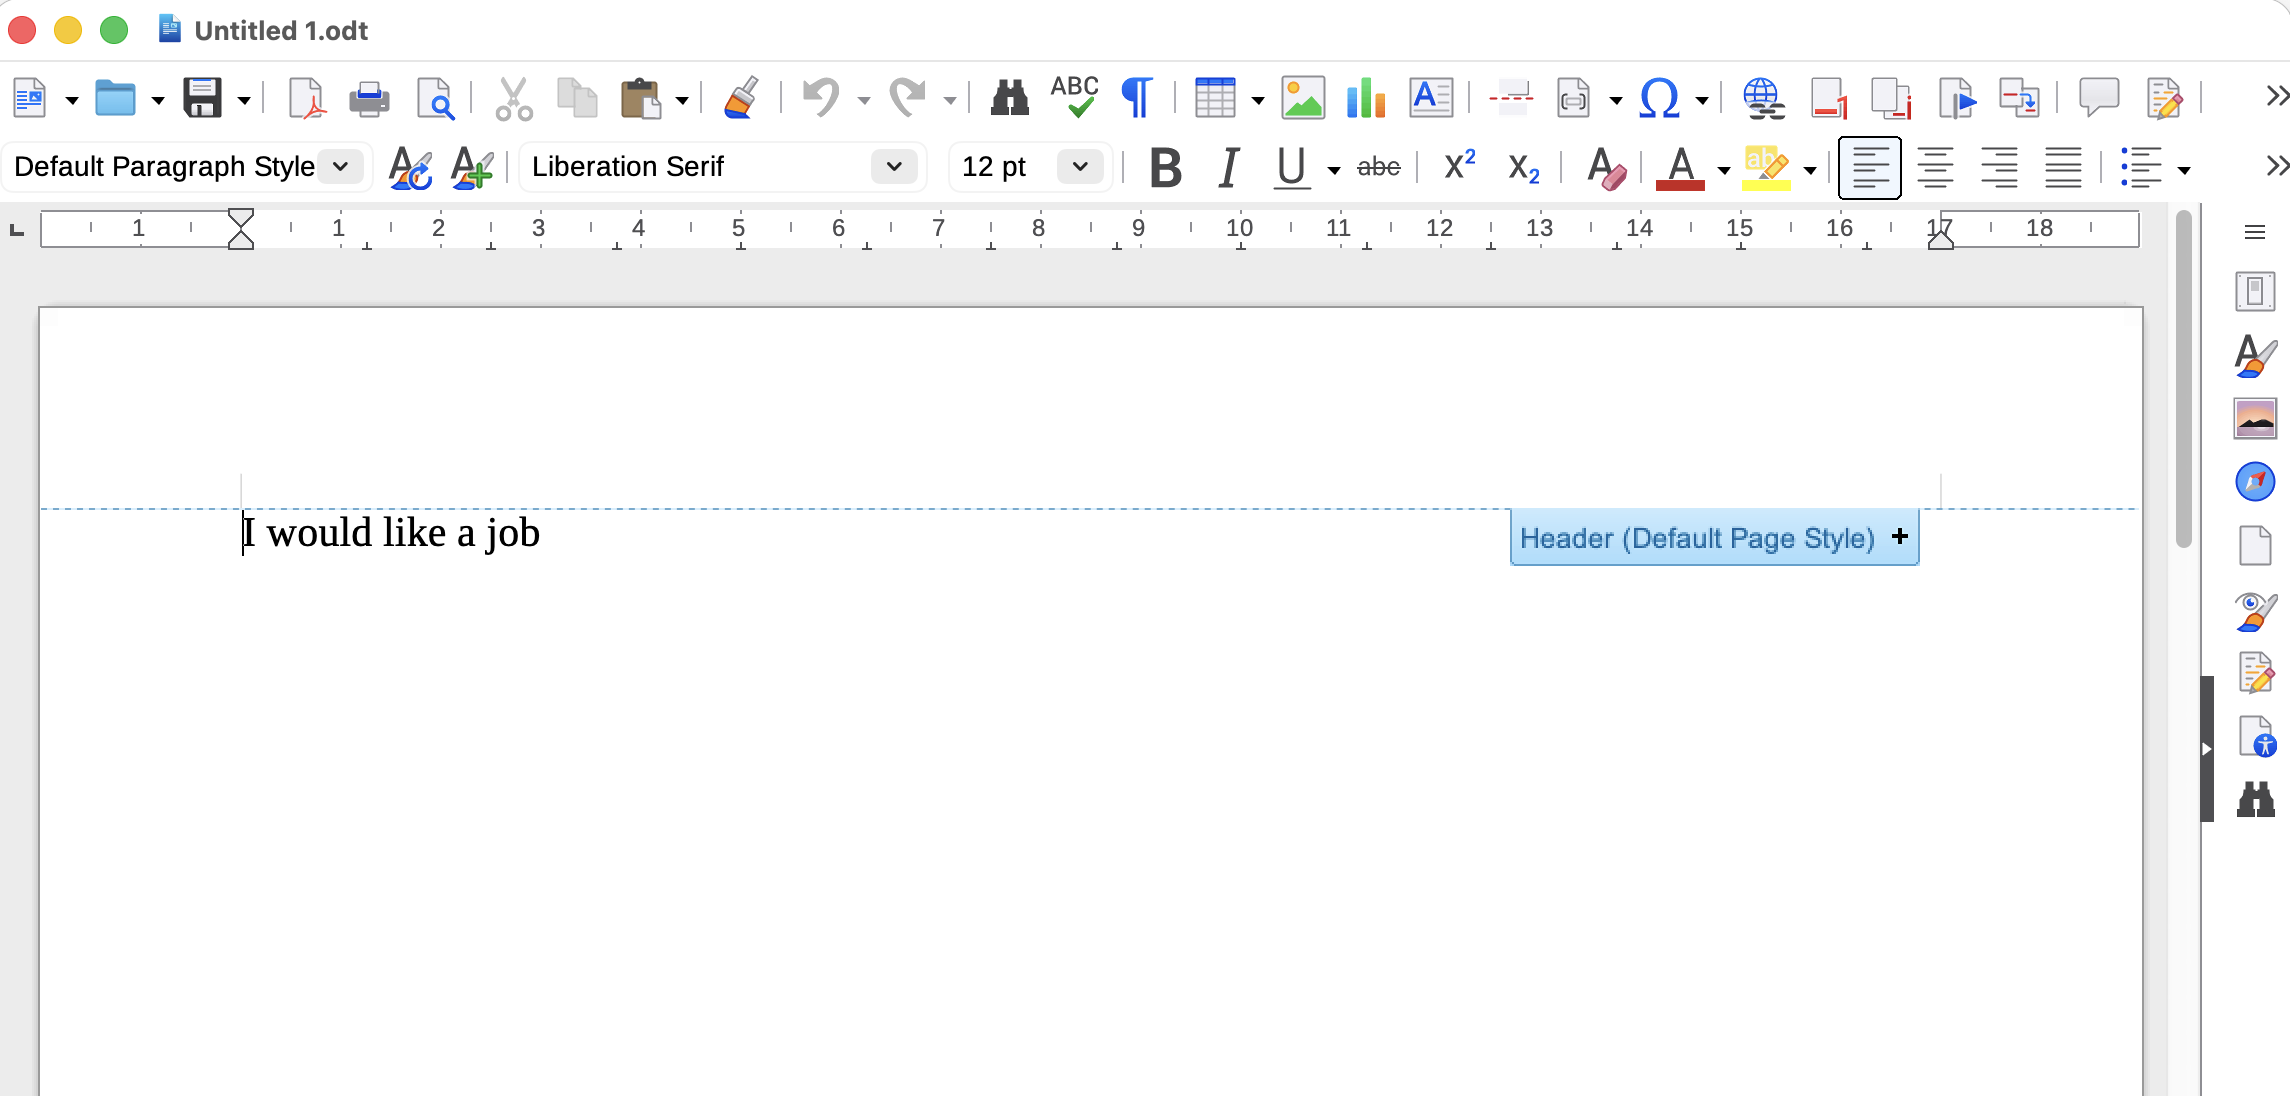Image resolution: width=2290 pixels, height=1096 pixels.
Task: Open the sidebar settings hamburger menu
Action: [2254, 232]
